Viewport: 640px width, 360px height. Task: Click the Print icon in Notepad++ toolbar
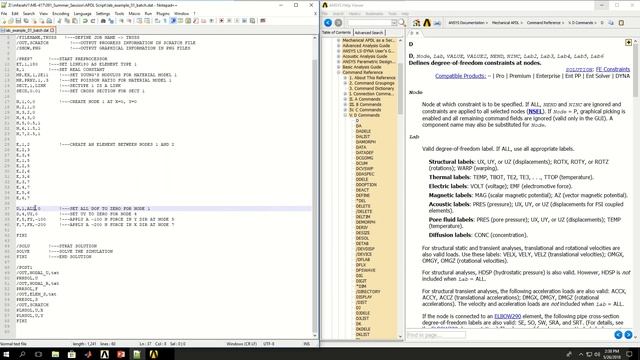(49, 21)
